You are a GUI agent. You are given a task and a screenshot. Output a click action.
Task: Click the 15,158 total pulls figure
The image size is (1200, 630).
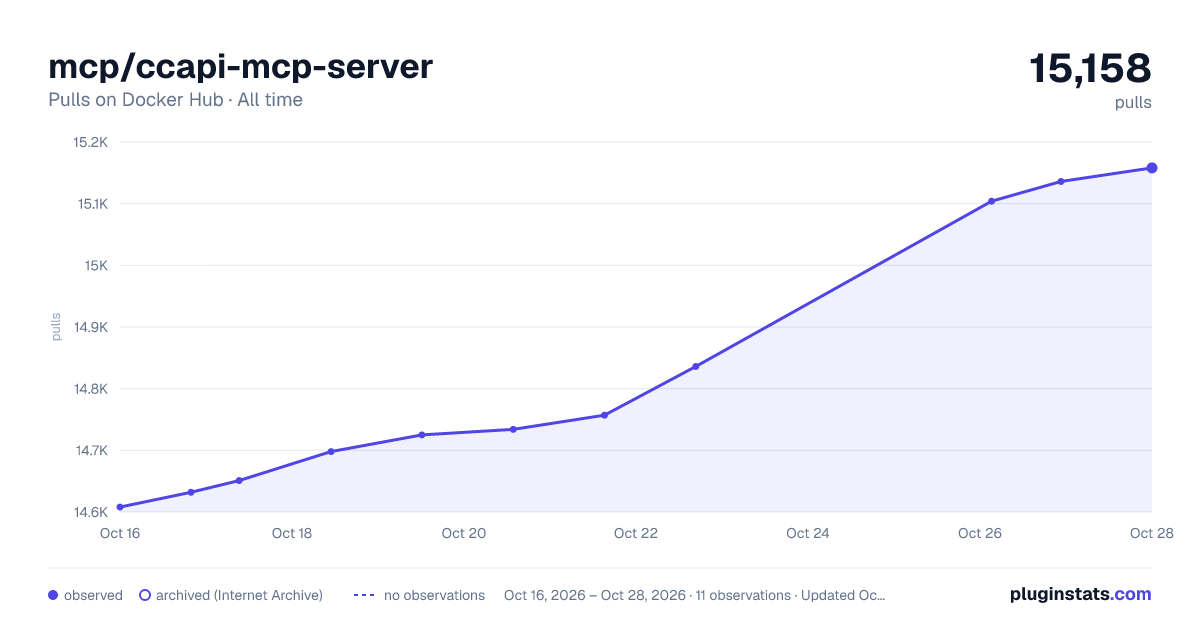[x=1090, y=69]
